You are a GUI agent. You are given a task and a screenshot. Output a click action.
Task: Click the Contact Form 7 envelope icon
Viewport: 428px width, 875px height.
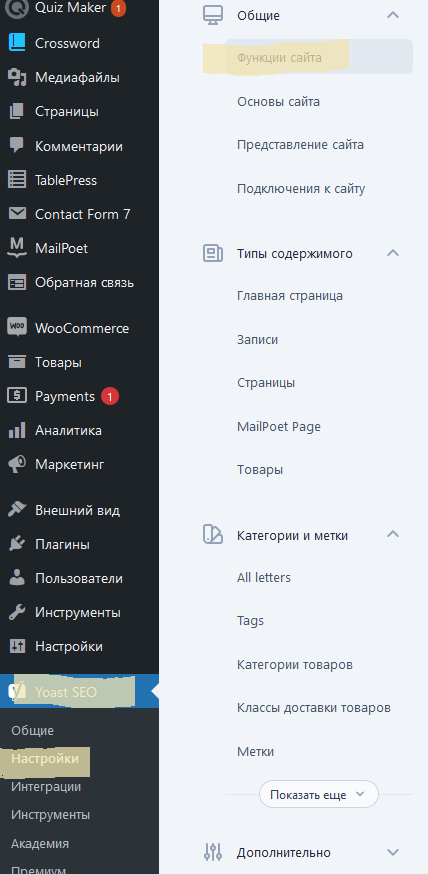click(x=17, y=214)
